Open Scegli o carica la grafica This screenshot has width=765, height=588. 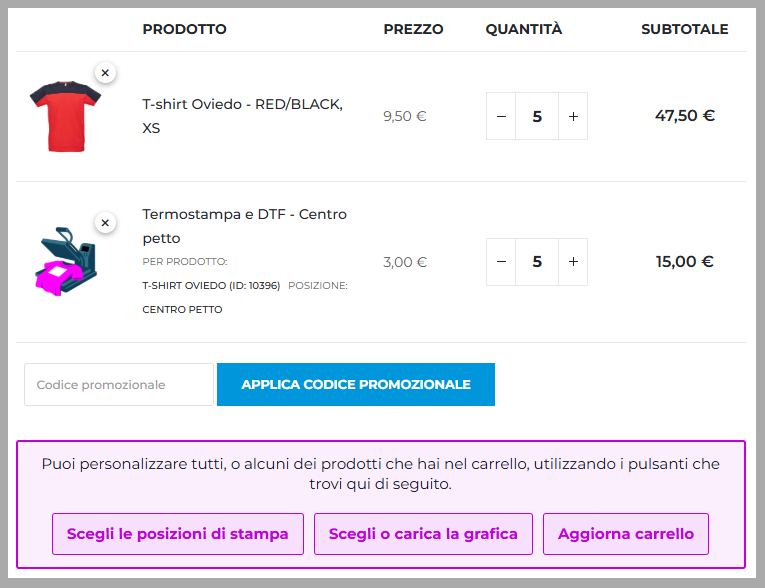click(423, 534)
